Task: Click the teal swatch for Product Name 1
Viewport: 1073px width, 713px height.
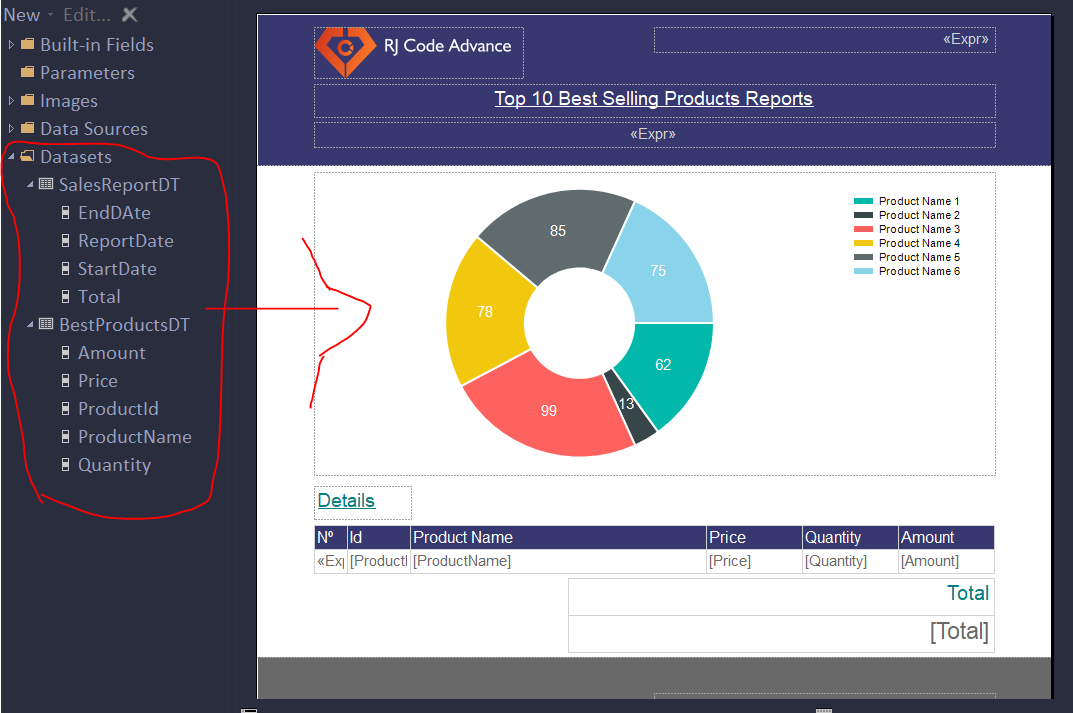Action: (x=861, y=200)
